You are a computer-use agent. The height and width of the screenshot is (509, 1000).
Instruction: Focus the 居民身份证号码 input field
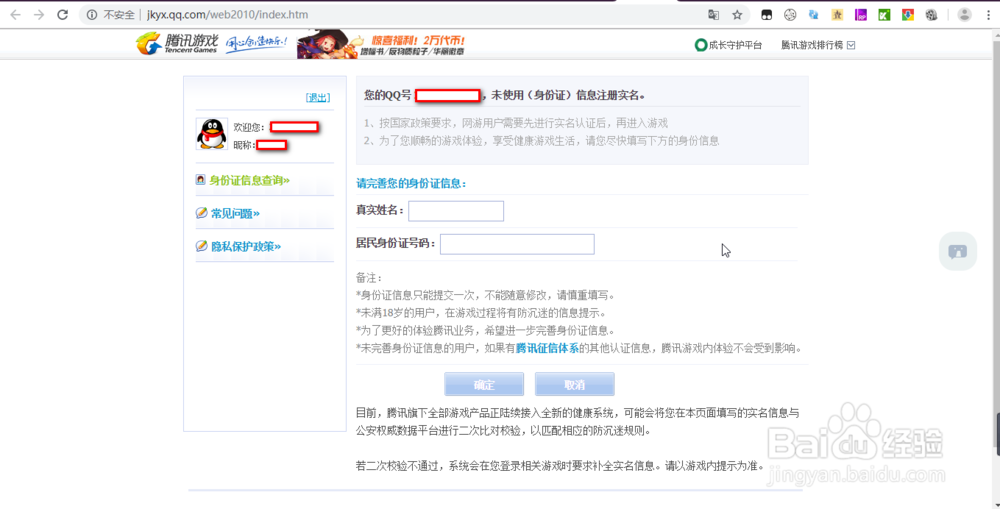coord(517,244)
